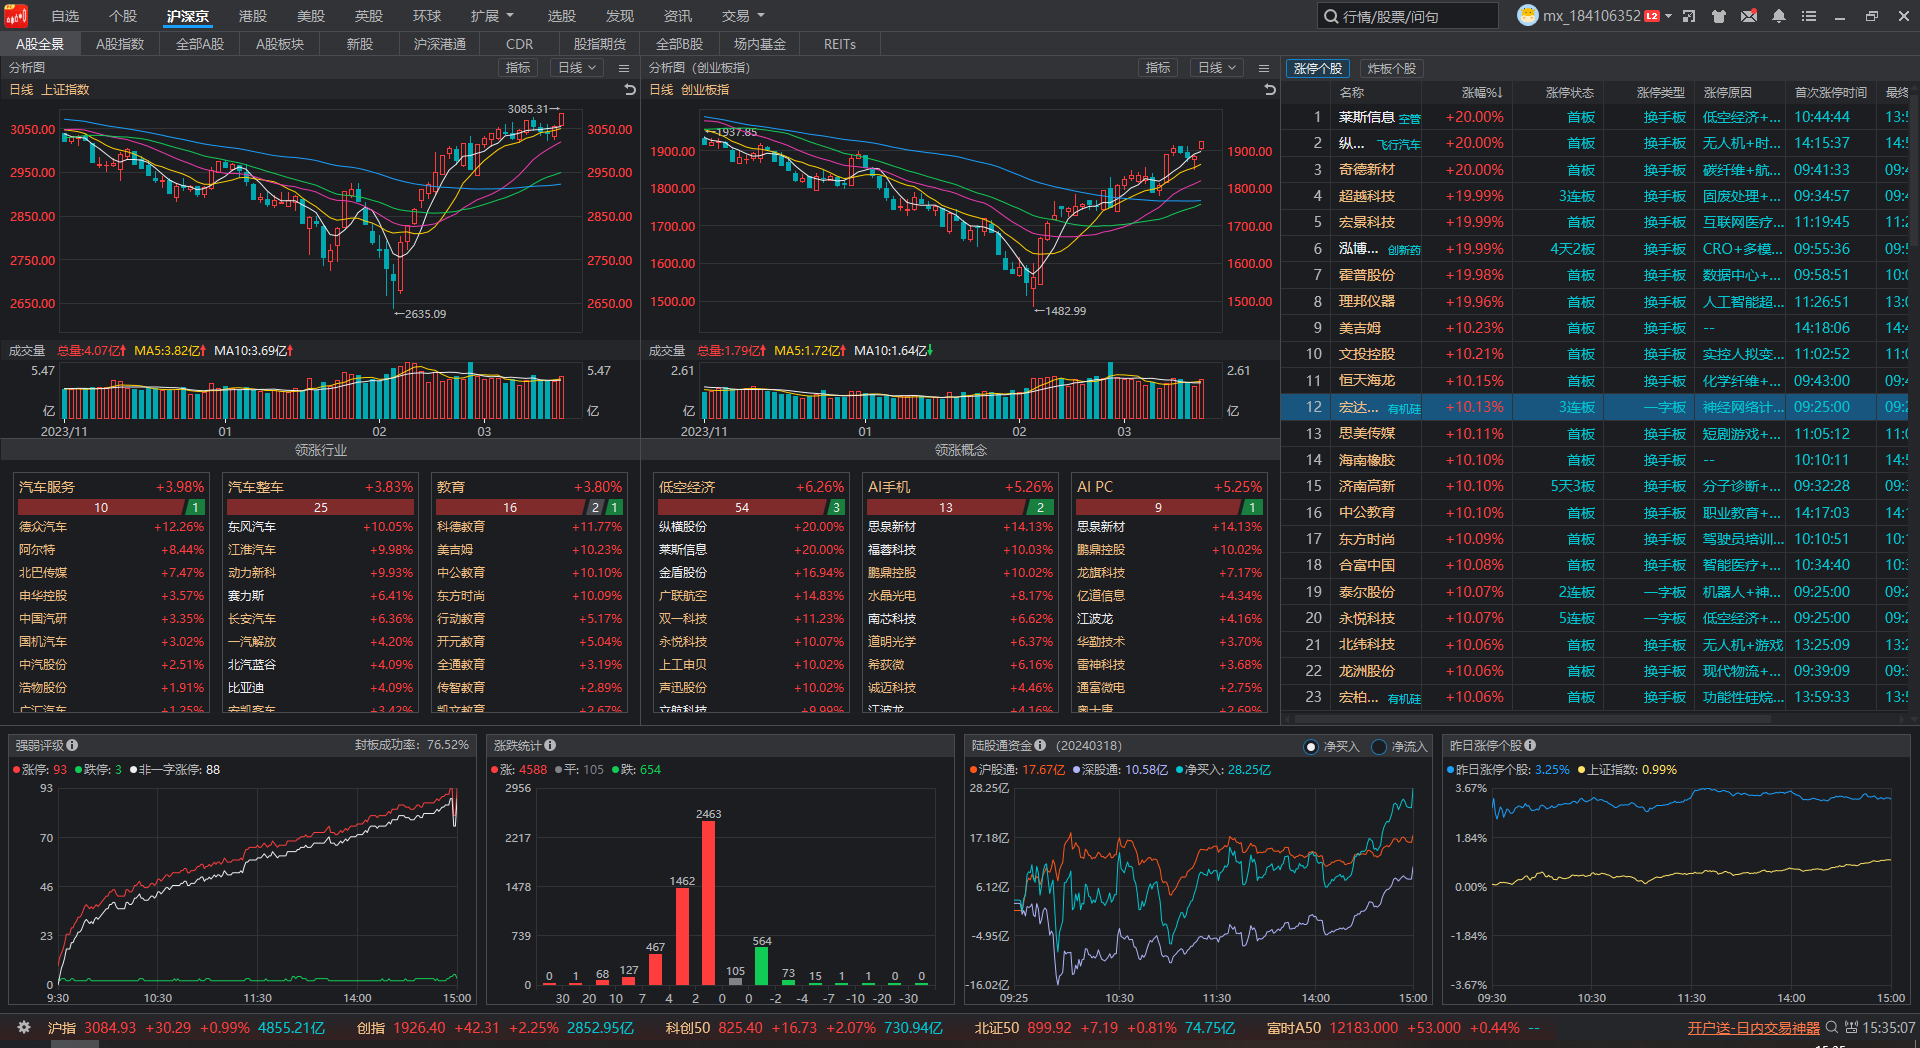This screenshot has width=1920, height=1048.
Task: Open the skin (shirt) icon
Action: [1719, 16]
